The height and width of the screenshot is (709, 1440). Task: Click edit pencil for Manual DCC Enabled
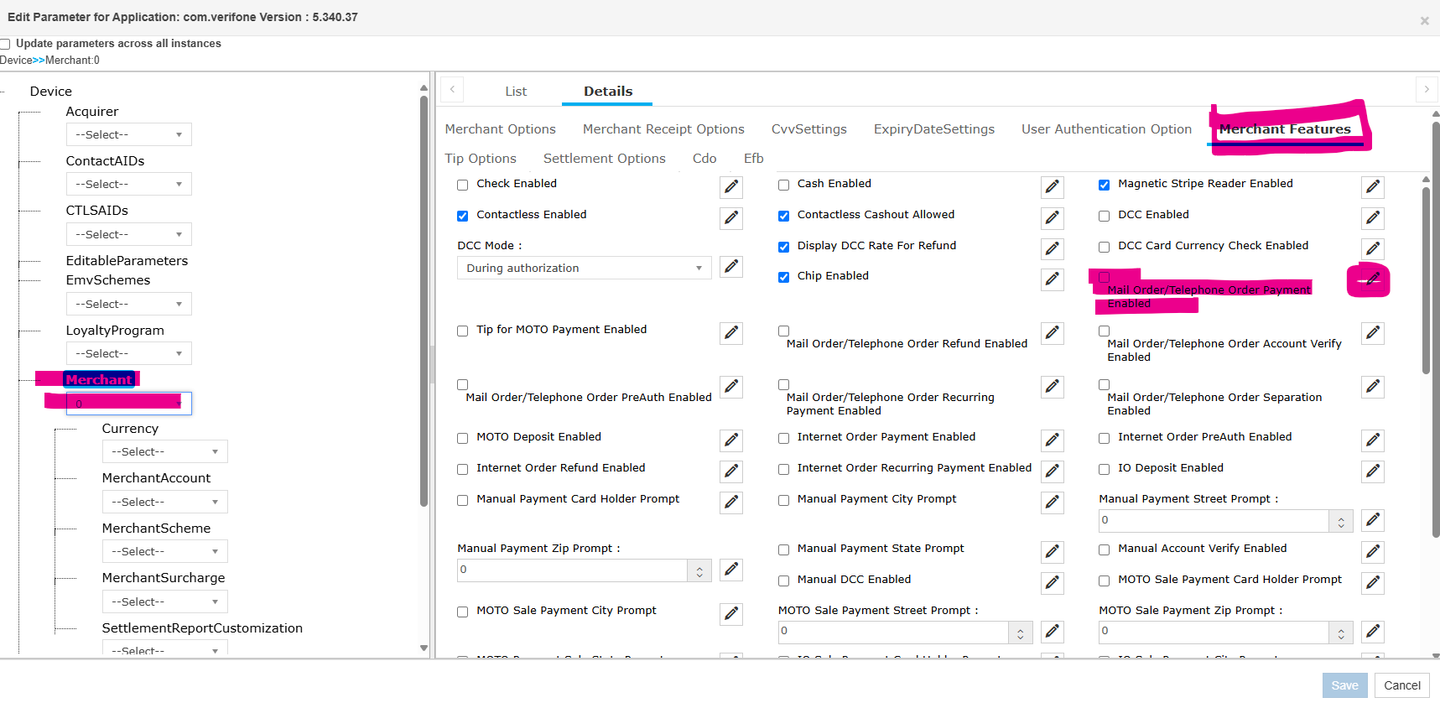1052,582
